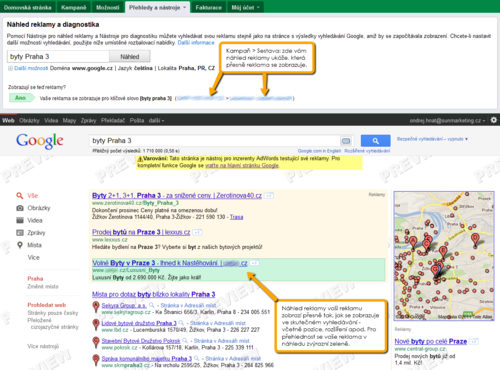The width and height of the screenshot is (500, 370).
Task: Open the Domovská stránka tab
Action: click(x=28, y=7)
